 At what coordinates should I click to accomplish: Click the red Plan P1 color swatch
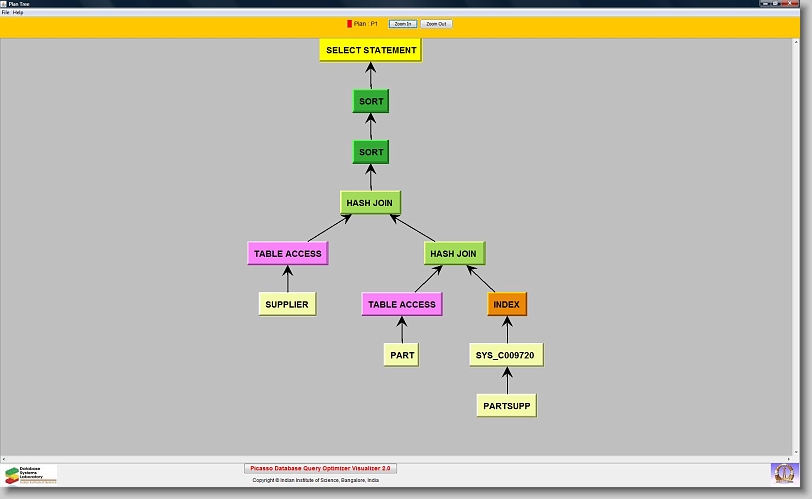click(x=349, y=23)
